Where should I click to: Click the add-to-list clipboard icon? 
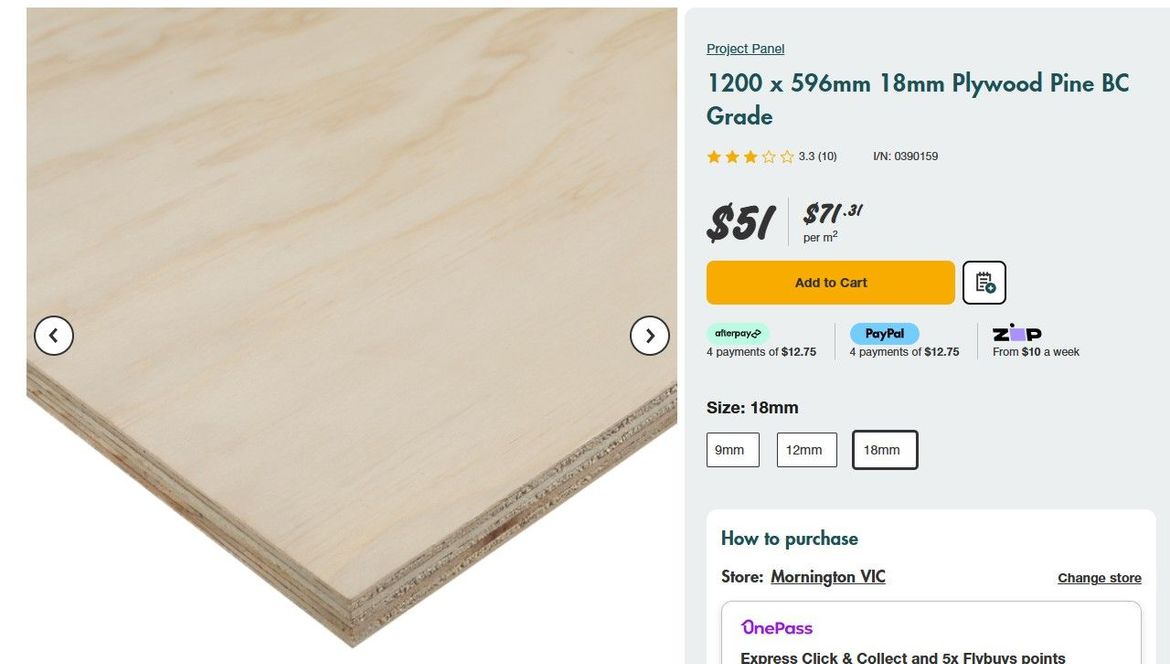(x=984, y=283)
